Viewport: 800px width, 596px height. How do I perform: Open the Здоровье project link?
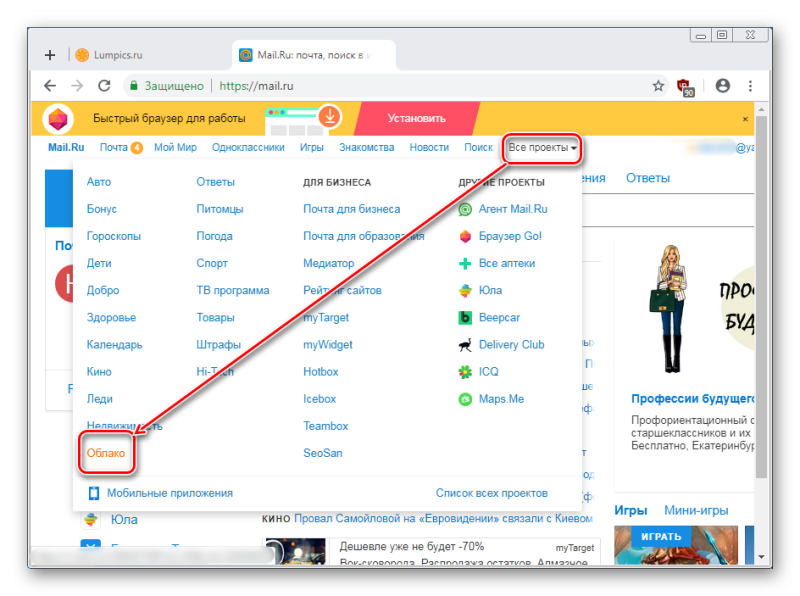click(x=111, y=317)
